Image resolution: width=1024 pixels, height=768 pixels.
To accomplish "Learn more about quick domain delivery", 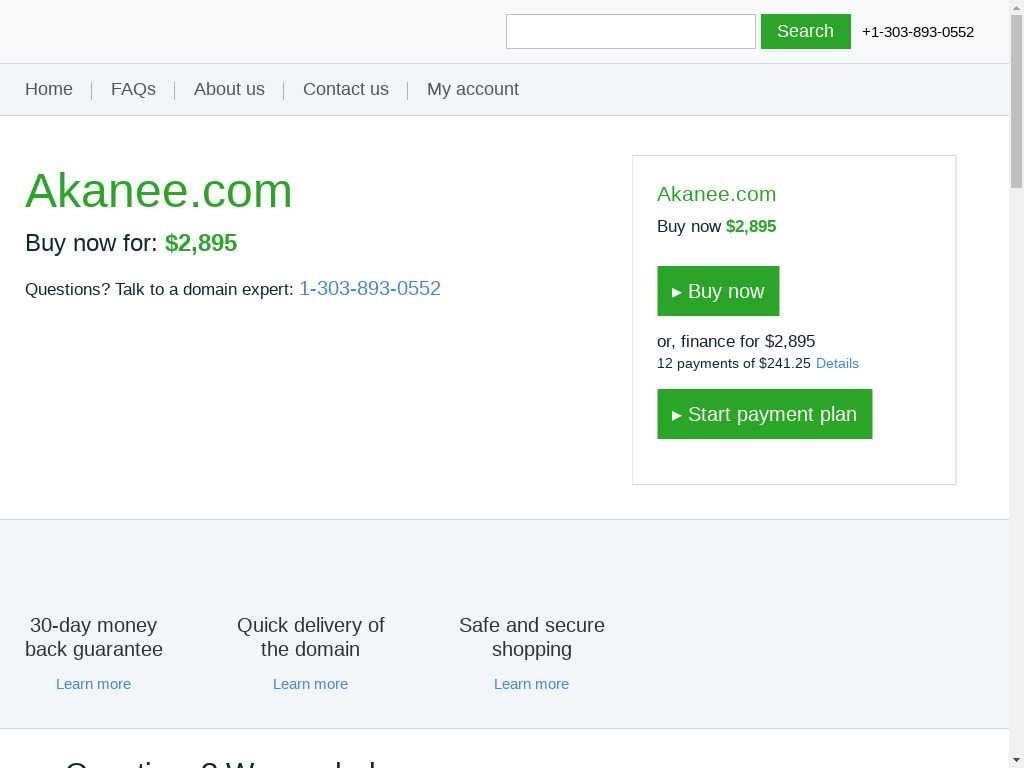I will click(x=310, y=684).
